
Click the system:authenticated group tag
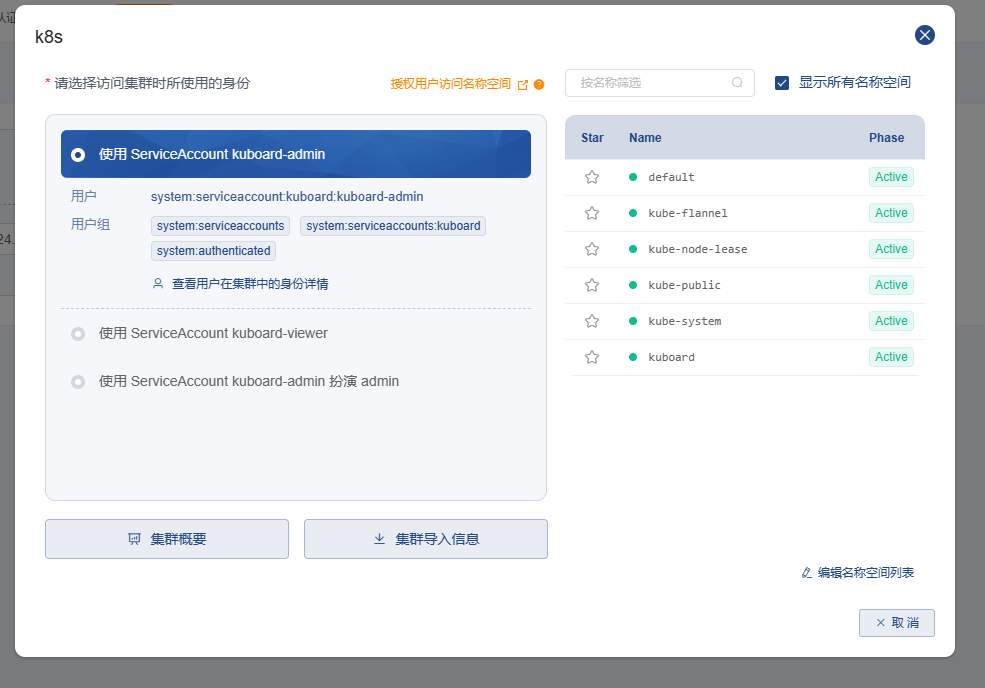coord(214,251)
